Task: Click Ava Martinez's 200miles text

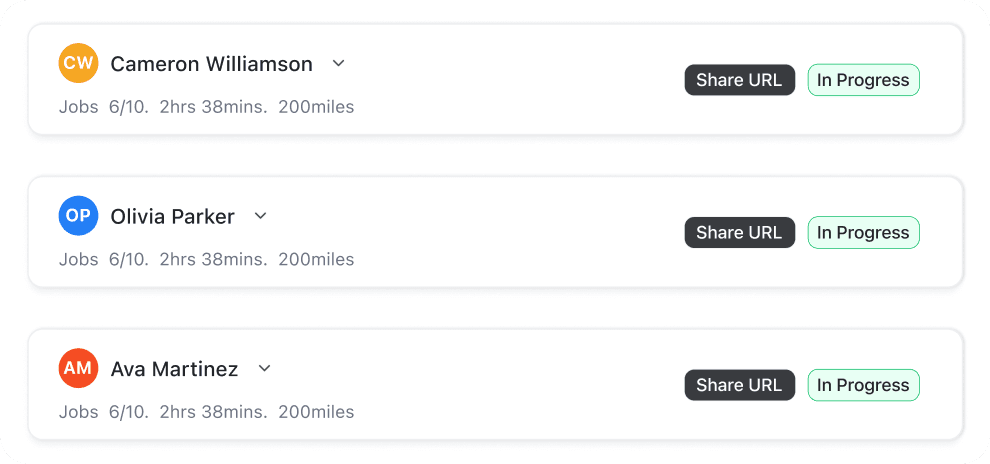Action: coord(316,412)
